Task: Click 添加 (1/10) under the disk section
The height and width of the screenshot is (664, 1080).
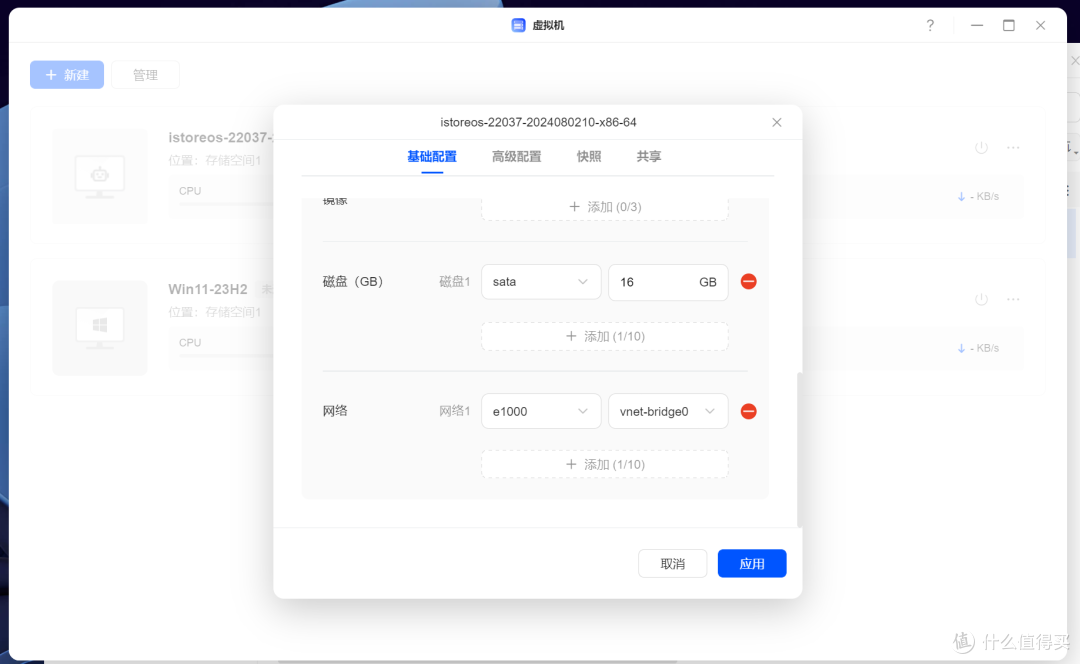Action: click(605, 336)
